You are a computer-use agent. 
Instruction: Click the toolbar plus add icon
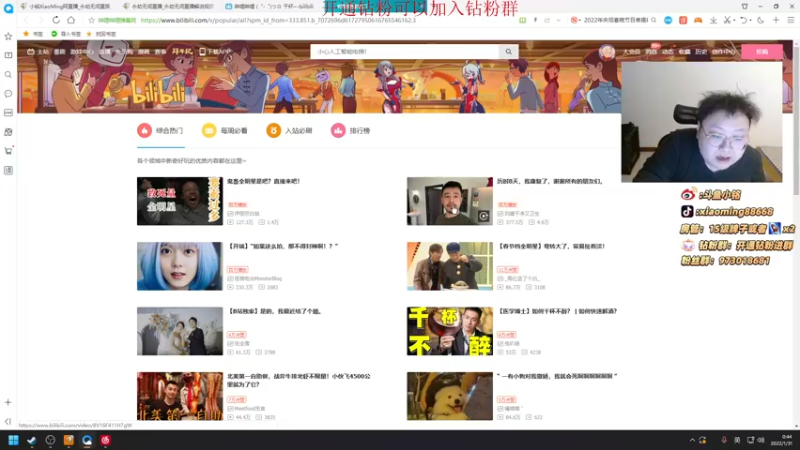pos(776,20)
